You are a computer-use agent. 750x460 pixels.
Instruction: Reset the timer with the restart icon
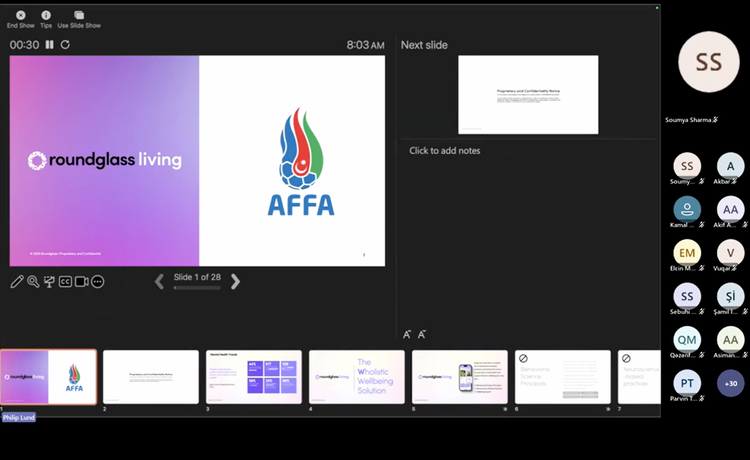pyautogui.click(x=65, y=44)
